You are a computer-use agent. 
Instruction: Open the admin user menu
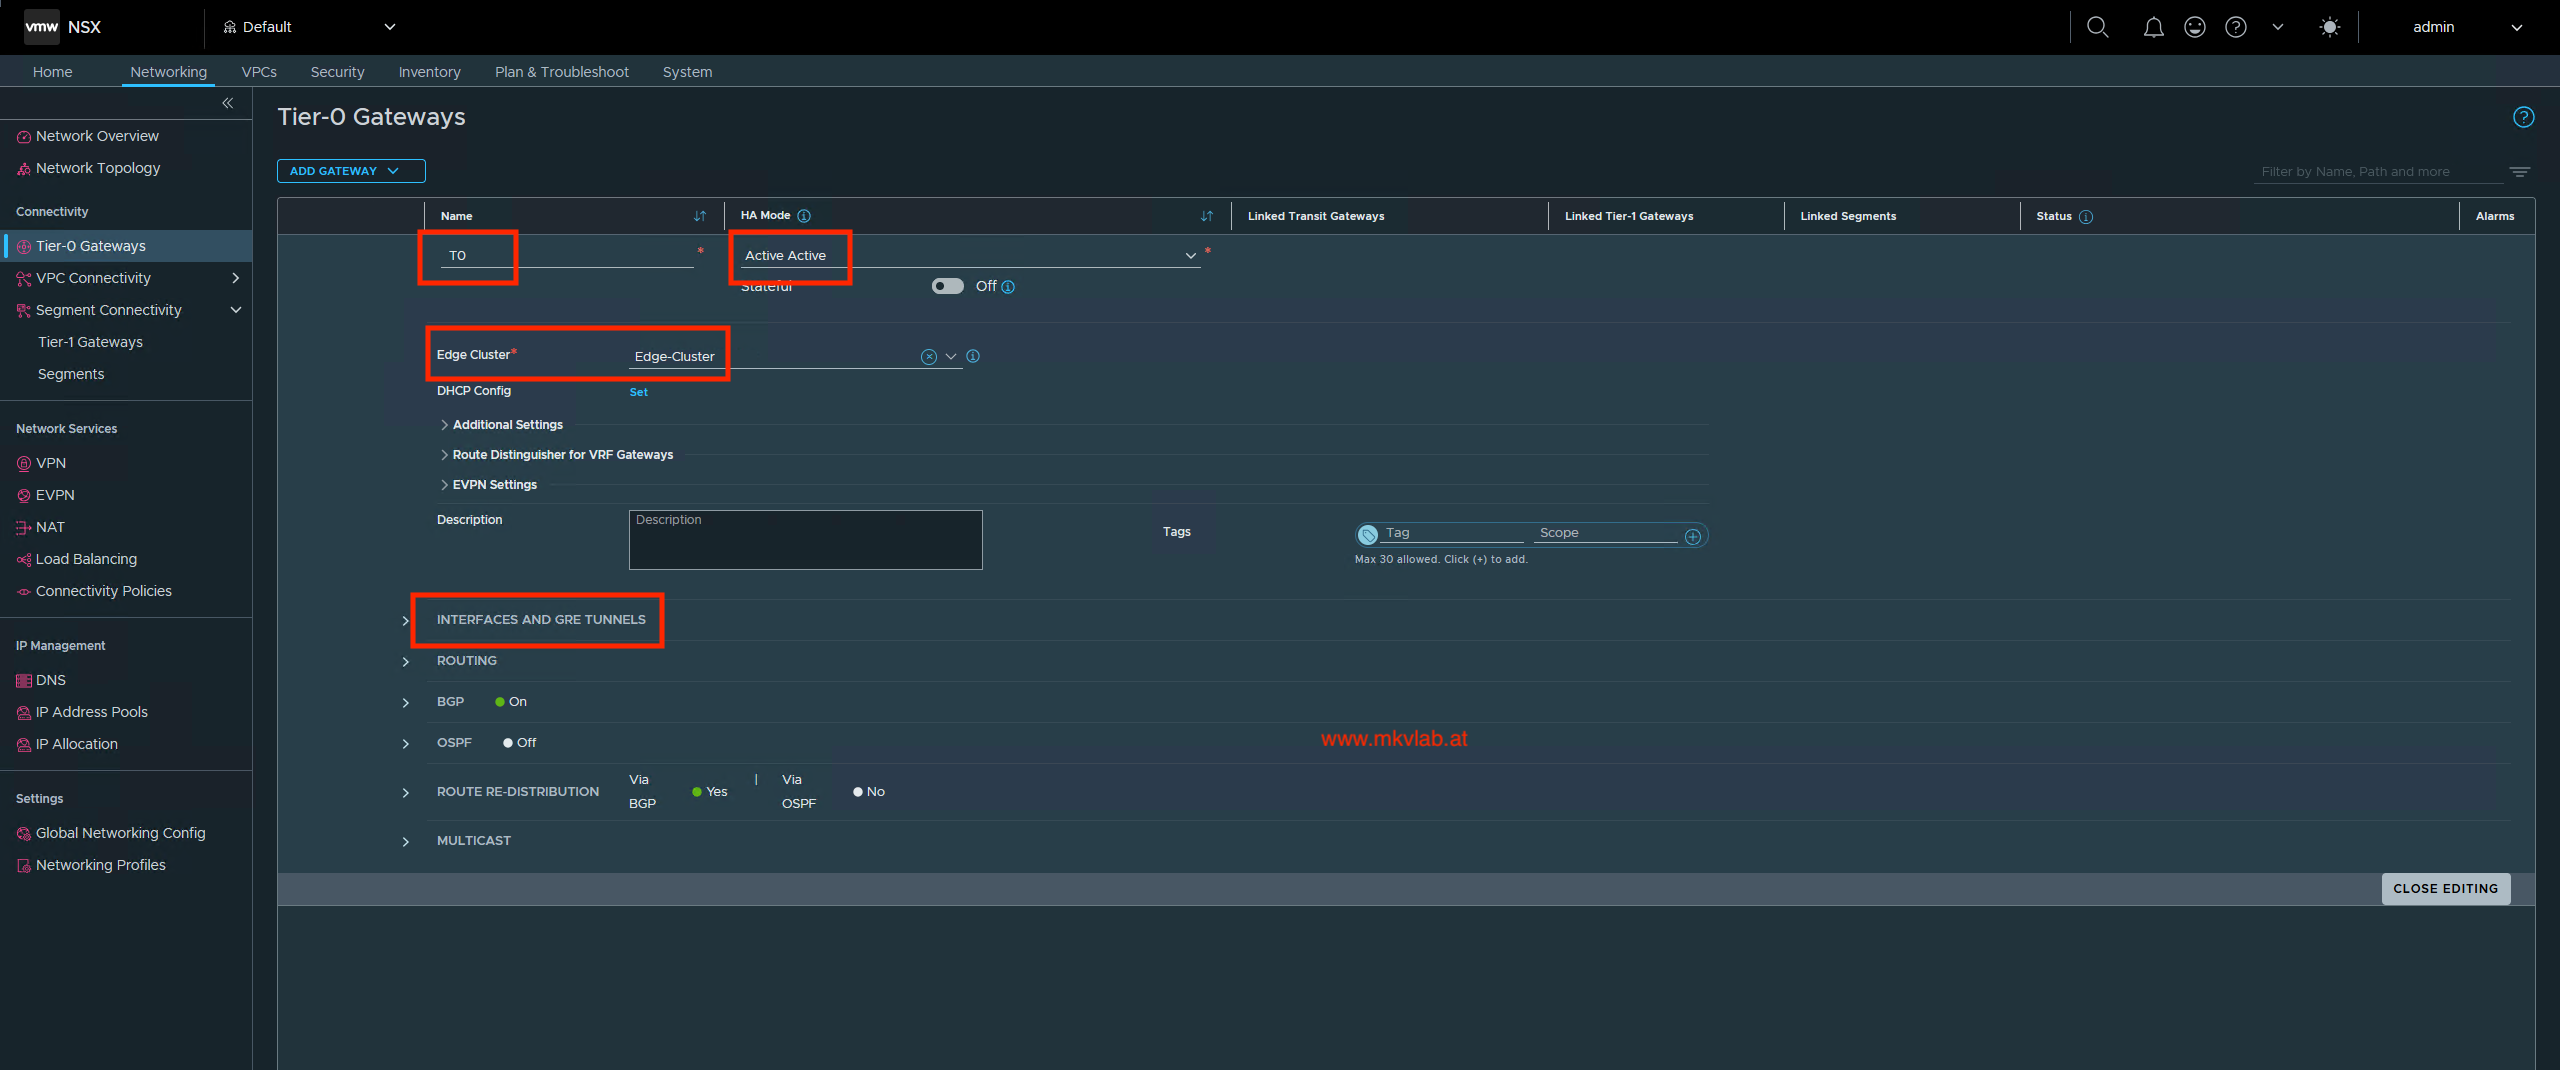(2467, 27)
